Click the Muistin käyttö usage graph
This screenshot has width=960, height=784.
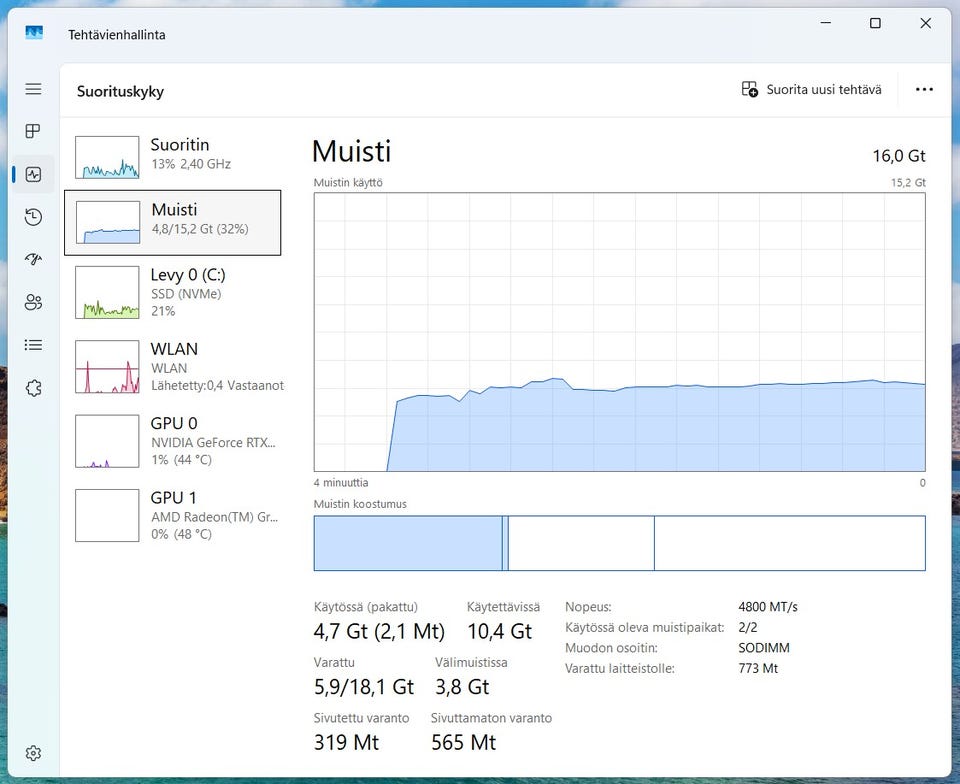(x=619, y=331)
